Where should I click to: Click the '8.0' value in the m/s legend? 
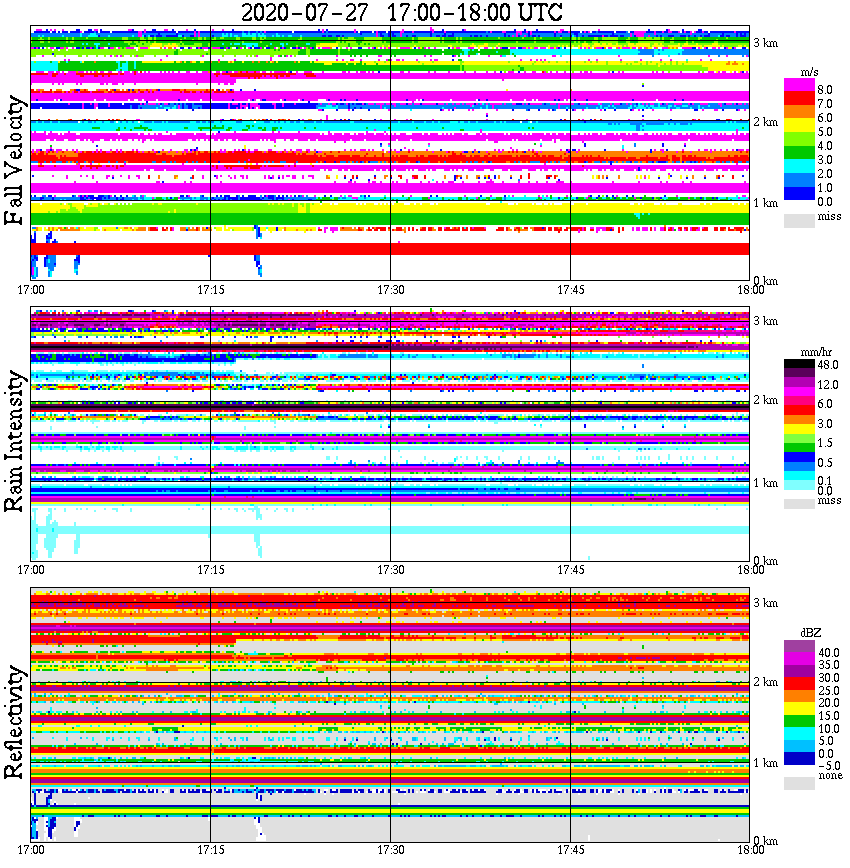825,90
